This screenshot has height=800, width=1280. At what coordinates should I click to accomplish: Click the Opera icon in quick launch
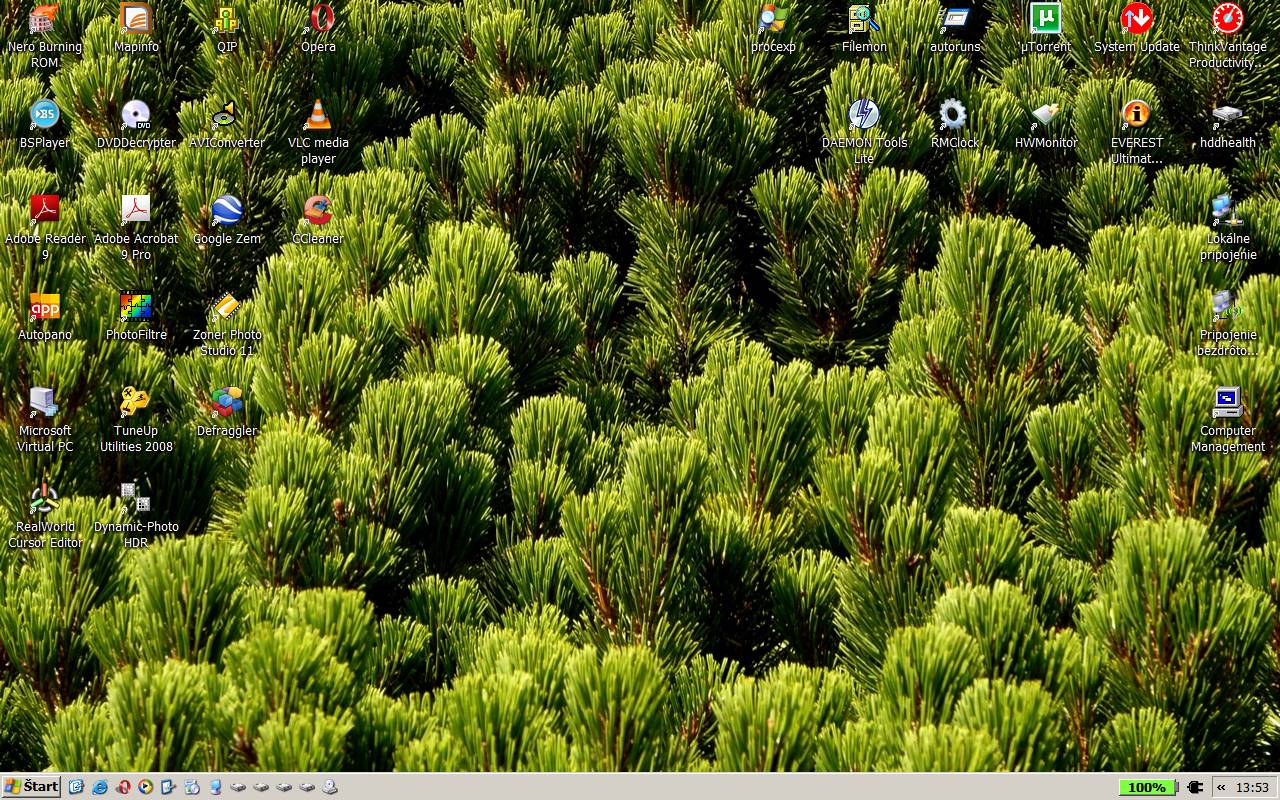point(123,787)
